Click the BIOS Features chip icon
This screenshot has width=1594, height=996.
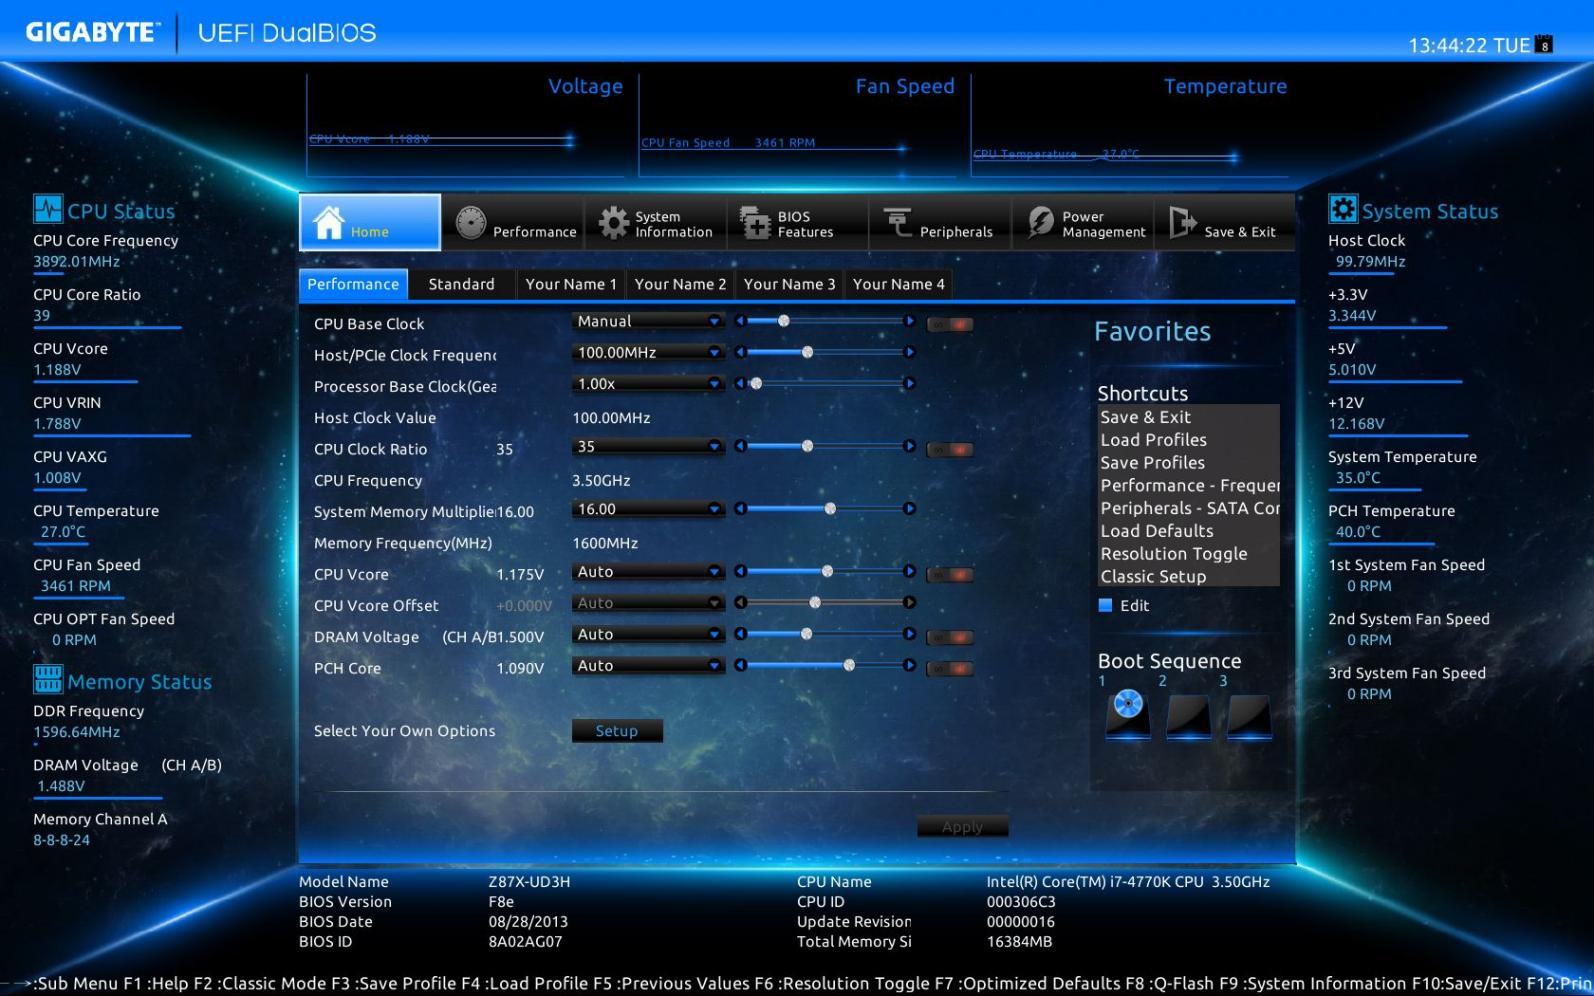pos(755,222)
